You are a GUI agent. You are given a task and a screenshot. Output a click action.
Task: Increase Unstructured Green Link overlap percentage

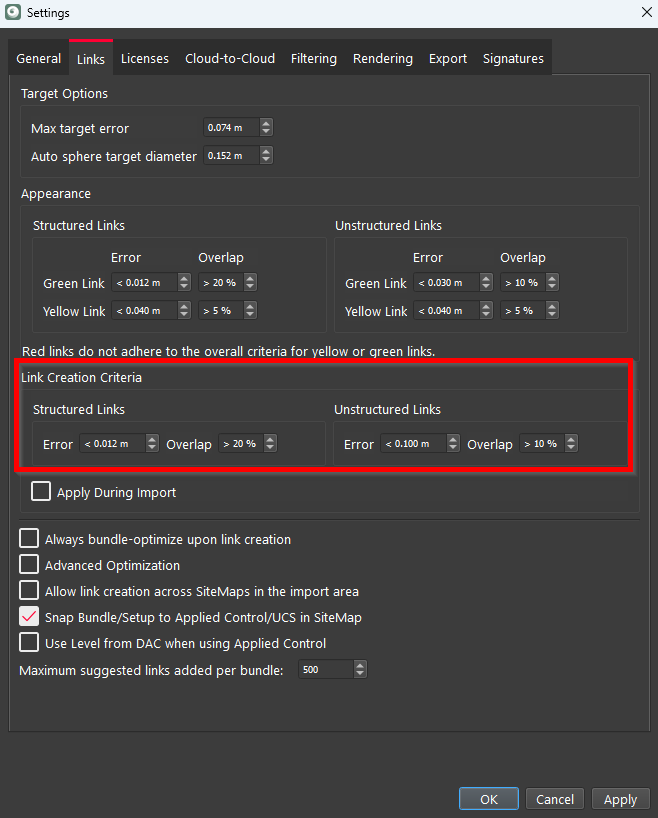pos(552,279)
